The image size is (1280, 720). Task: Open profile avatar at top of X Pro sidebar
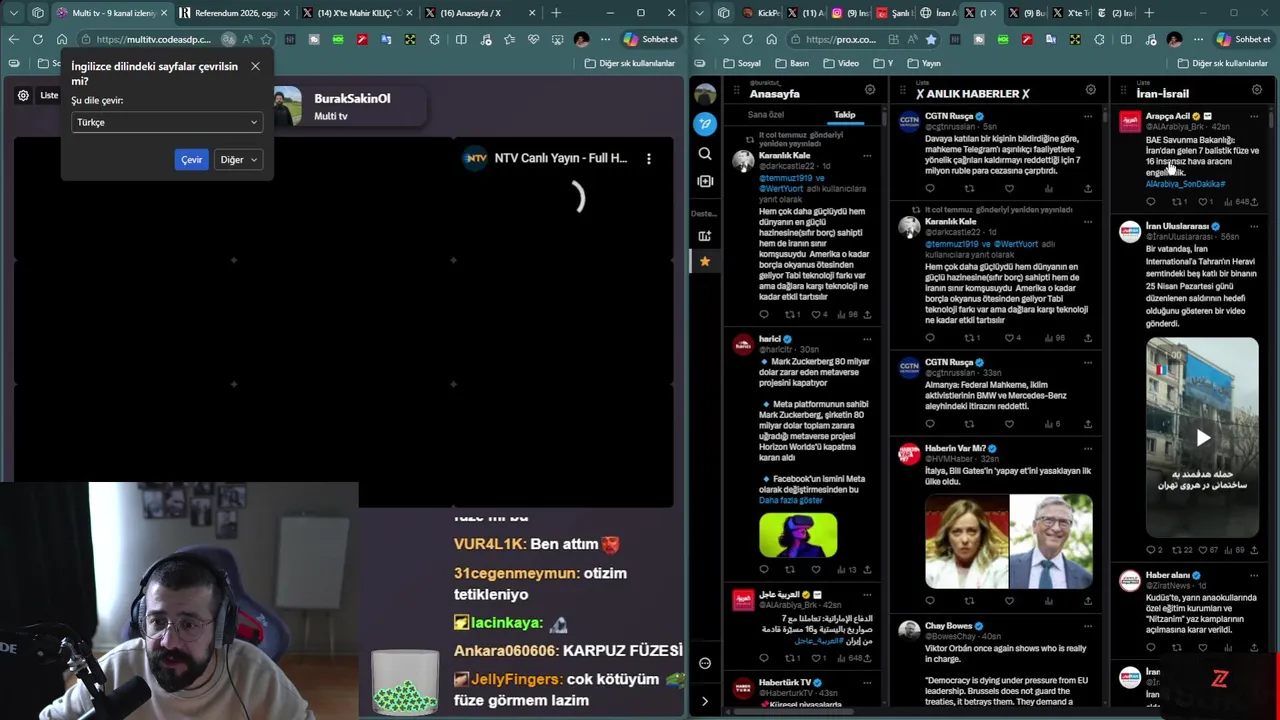coord(705,94)
